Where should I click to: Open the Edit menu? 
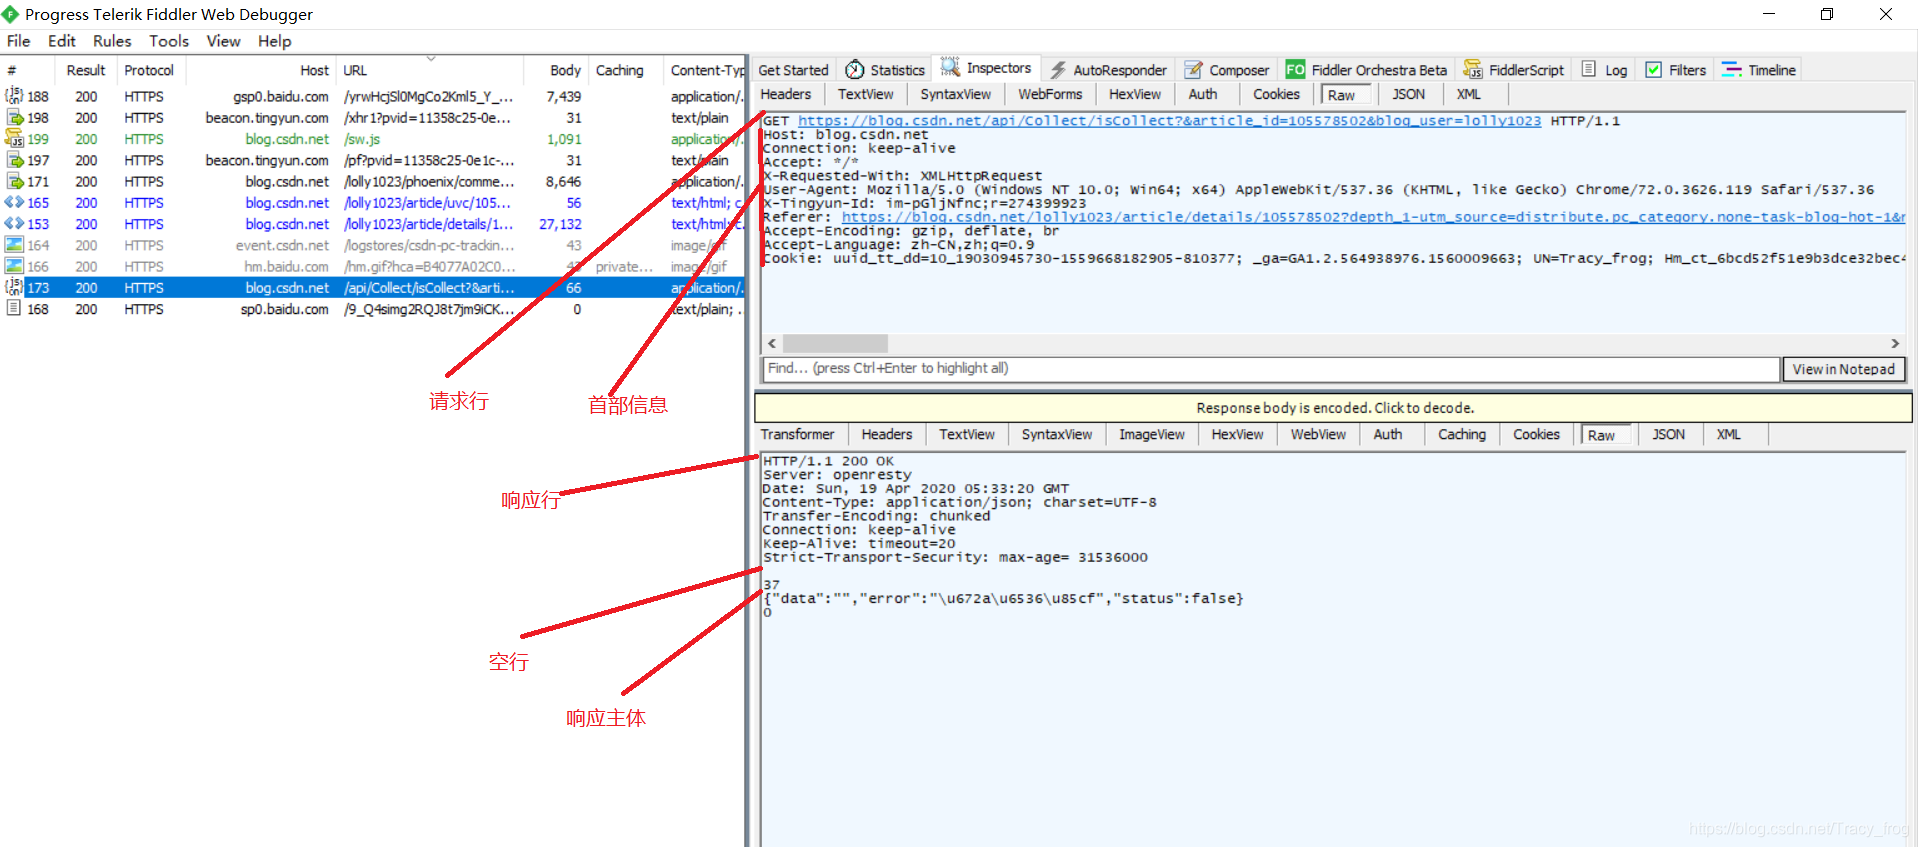[62, 41]
